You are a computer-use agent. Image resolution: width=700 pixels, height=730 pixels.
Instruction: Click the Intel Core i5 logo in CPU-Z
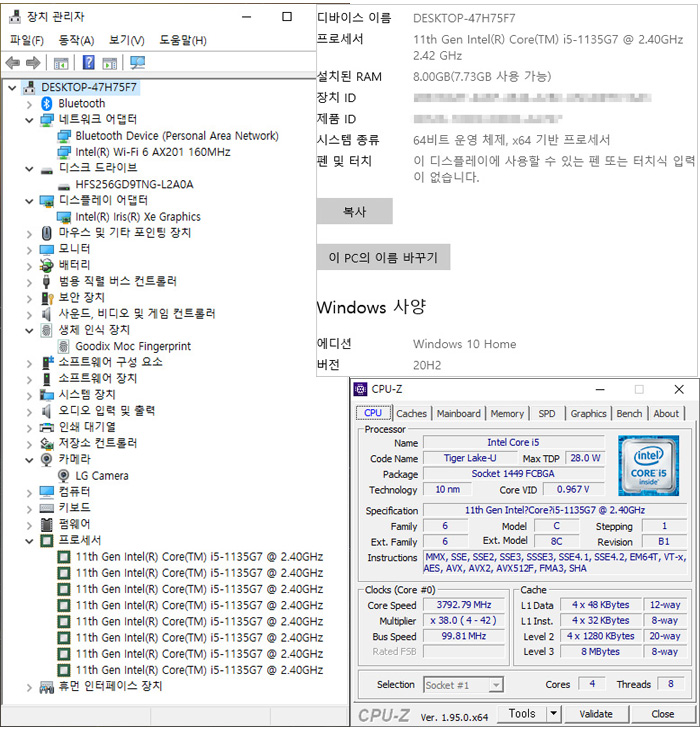[x=648, y=466]
